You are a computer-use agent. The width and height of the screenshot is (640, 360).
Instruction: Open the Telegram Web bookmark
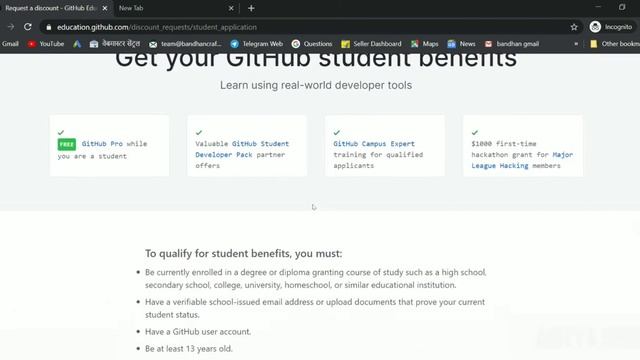pyautogui.click(x=256, y=44)
